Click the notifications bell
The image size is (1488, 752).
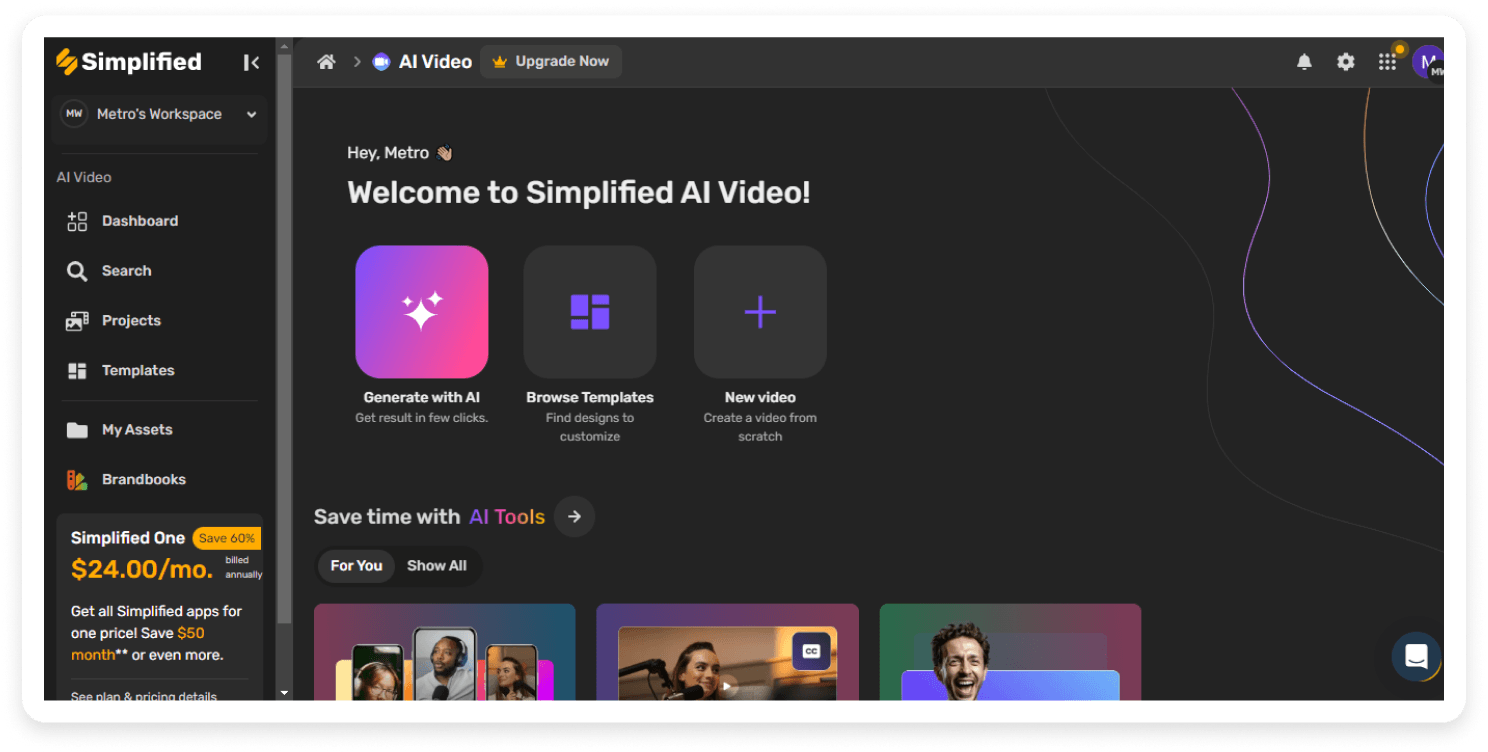click(1304, 61)
